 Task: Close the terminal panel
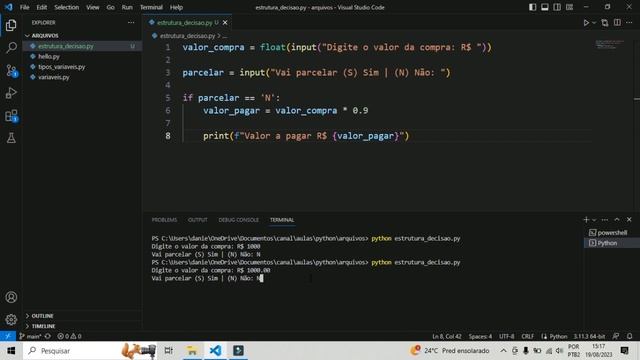point(629,220)
